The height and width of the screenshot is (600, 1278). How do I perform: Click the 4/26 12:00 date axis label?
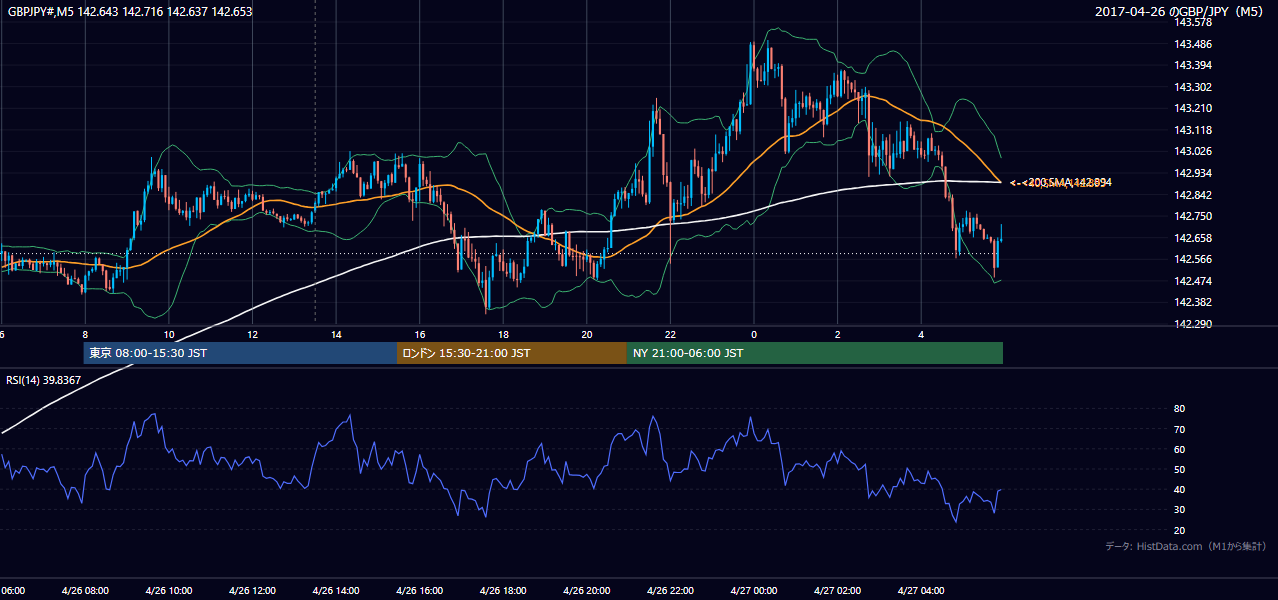(252, 590)
